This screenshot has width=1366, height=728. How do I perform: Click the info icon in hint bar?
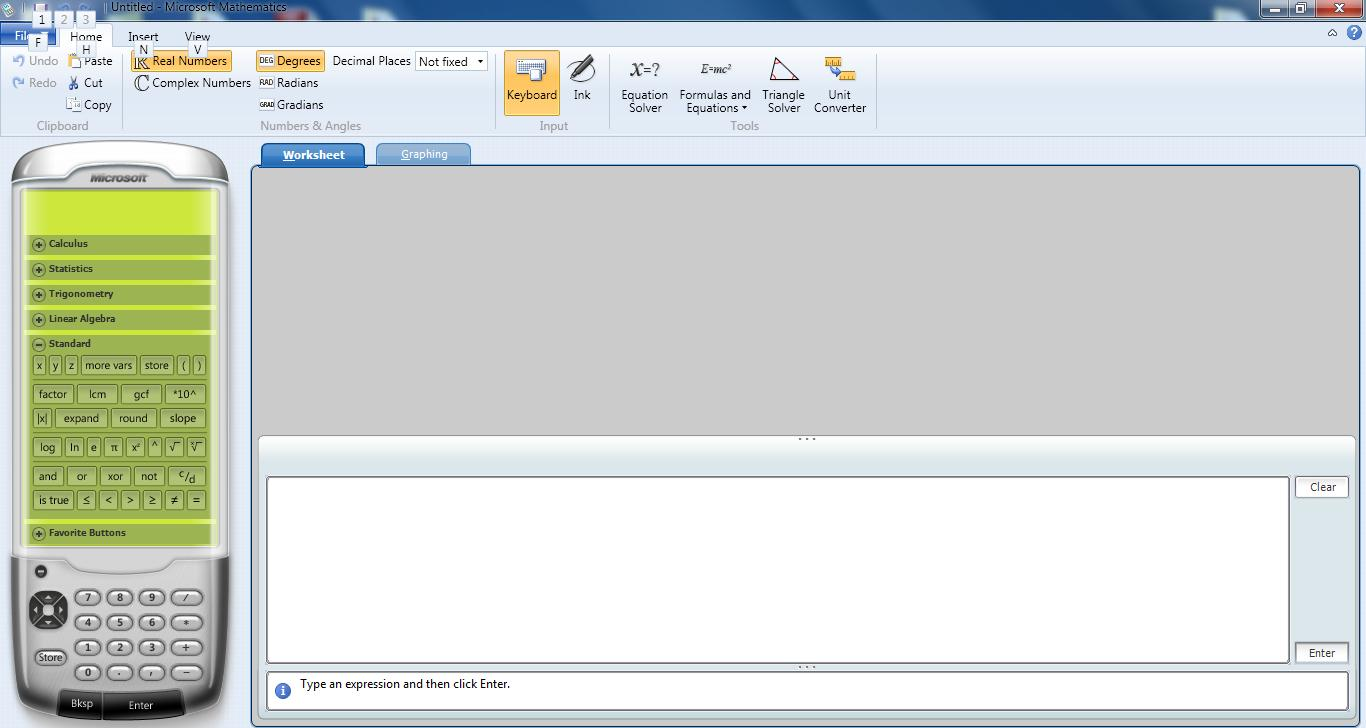[x=283, y=691]
